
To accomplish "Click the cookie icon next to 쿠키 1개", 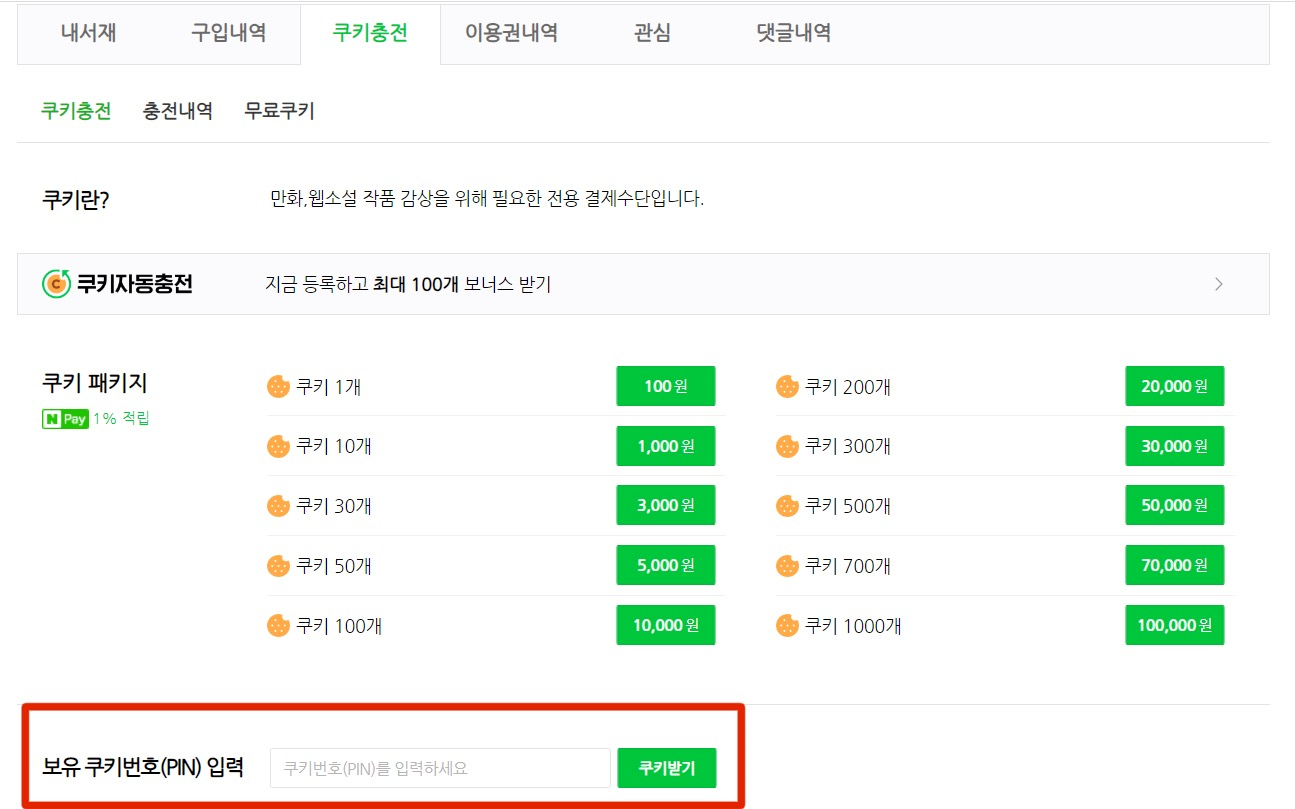I will [277, 386].
